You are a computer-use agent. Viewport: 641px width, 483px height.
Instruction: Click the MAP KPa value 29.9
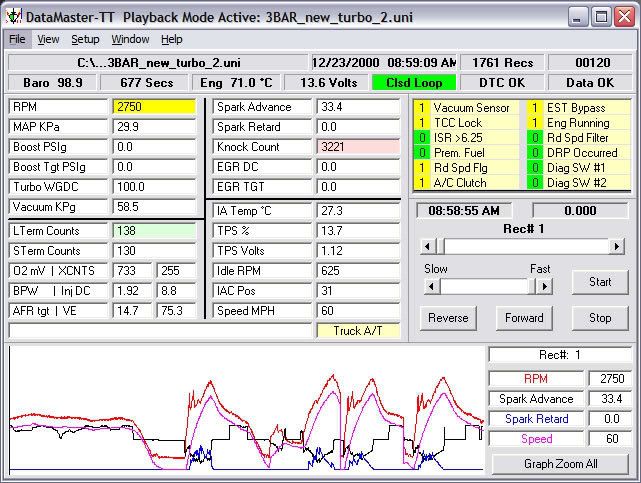click(154, 127)
